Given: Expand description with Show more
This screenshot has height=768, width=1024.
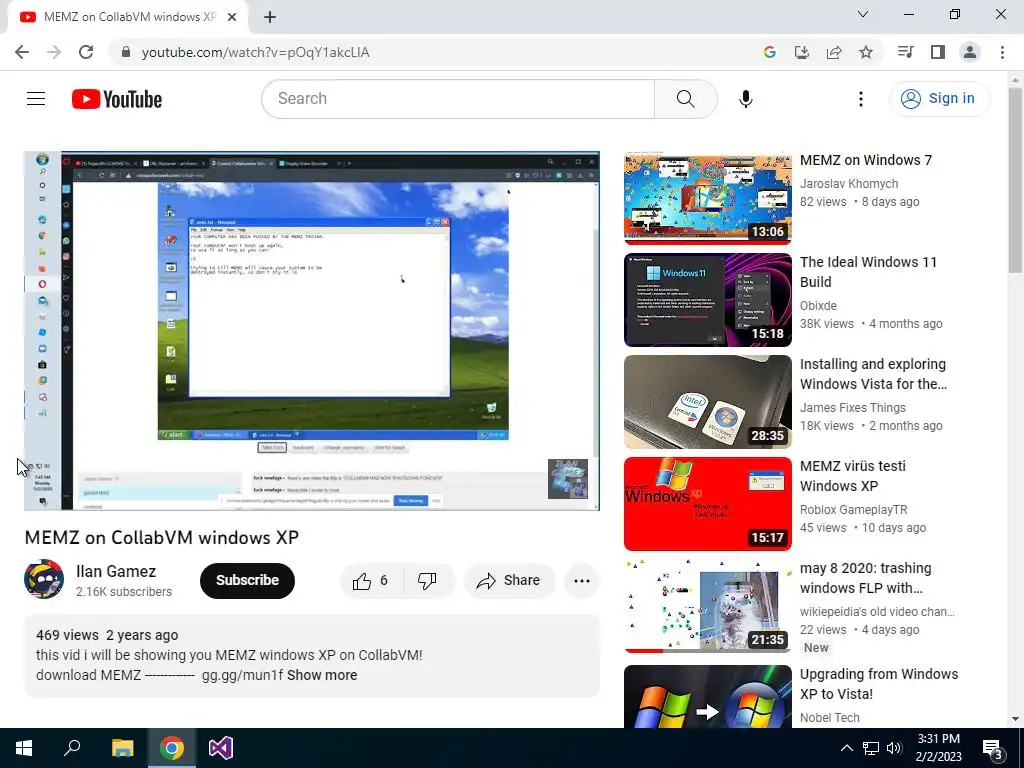Looking at the screenshot, I should click(x=322, y=675).
